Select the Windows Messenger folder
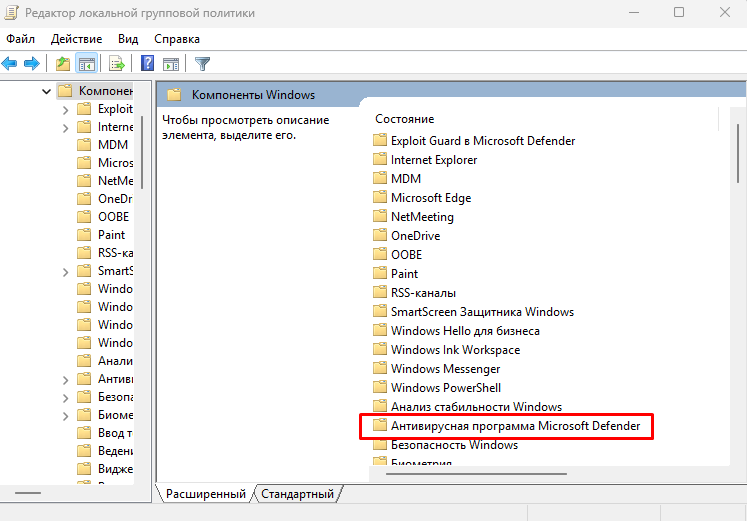This screenshot has height=521, width=747. 437,369
